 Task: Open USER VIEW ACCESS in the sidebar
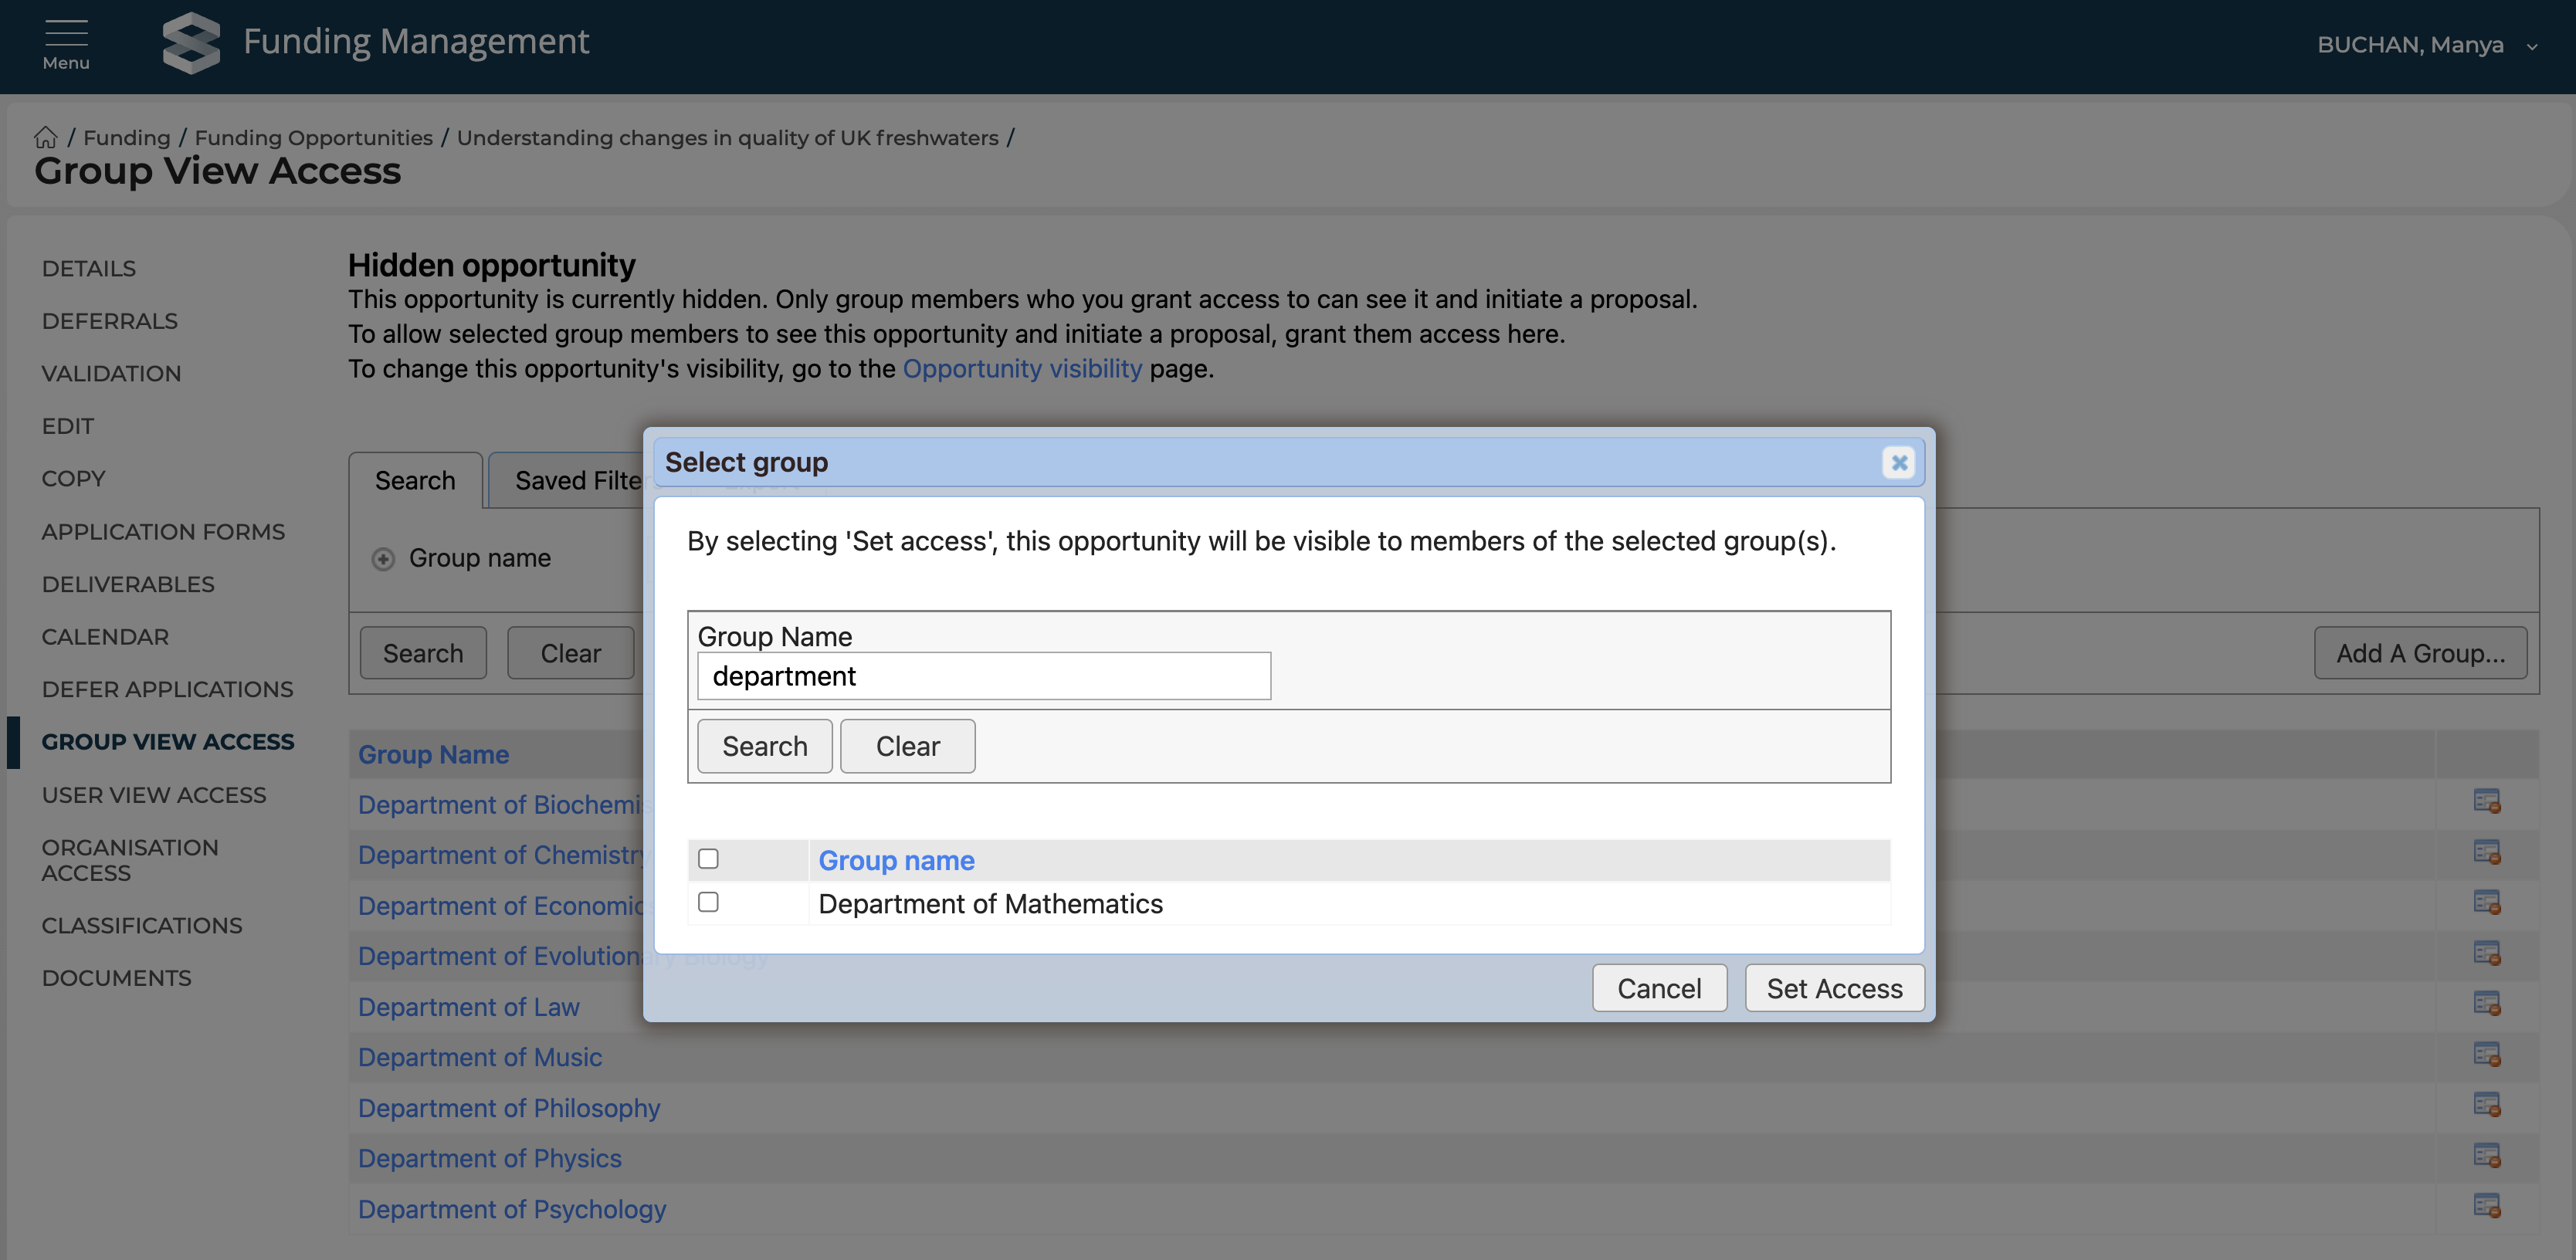click(x=154, y=795)
